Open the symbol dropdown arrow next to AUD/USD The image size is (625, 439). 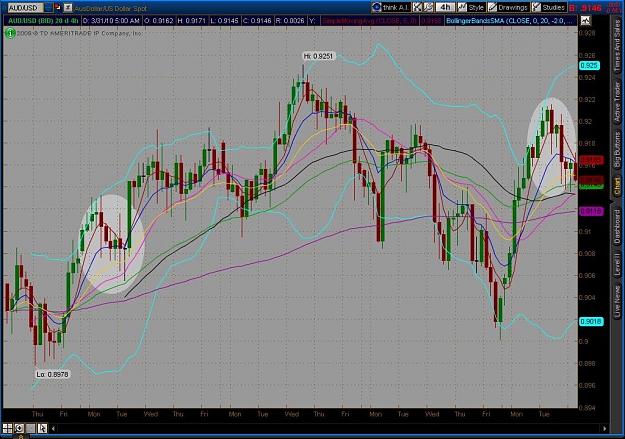(49, 7)
